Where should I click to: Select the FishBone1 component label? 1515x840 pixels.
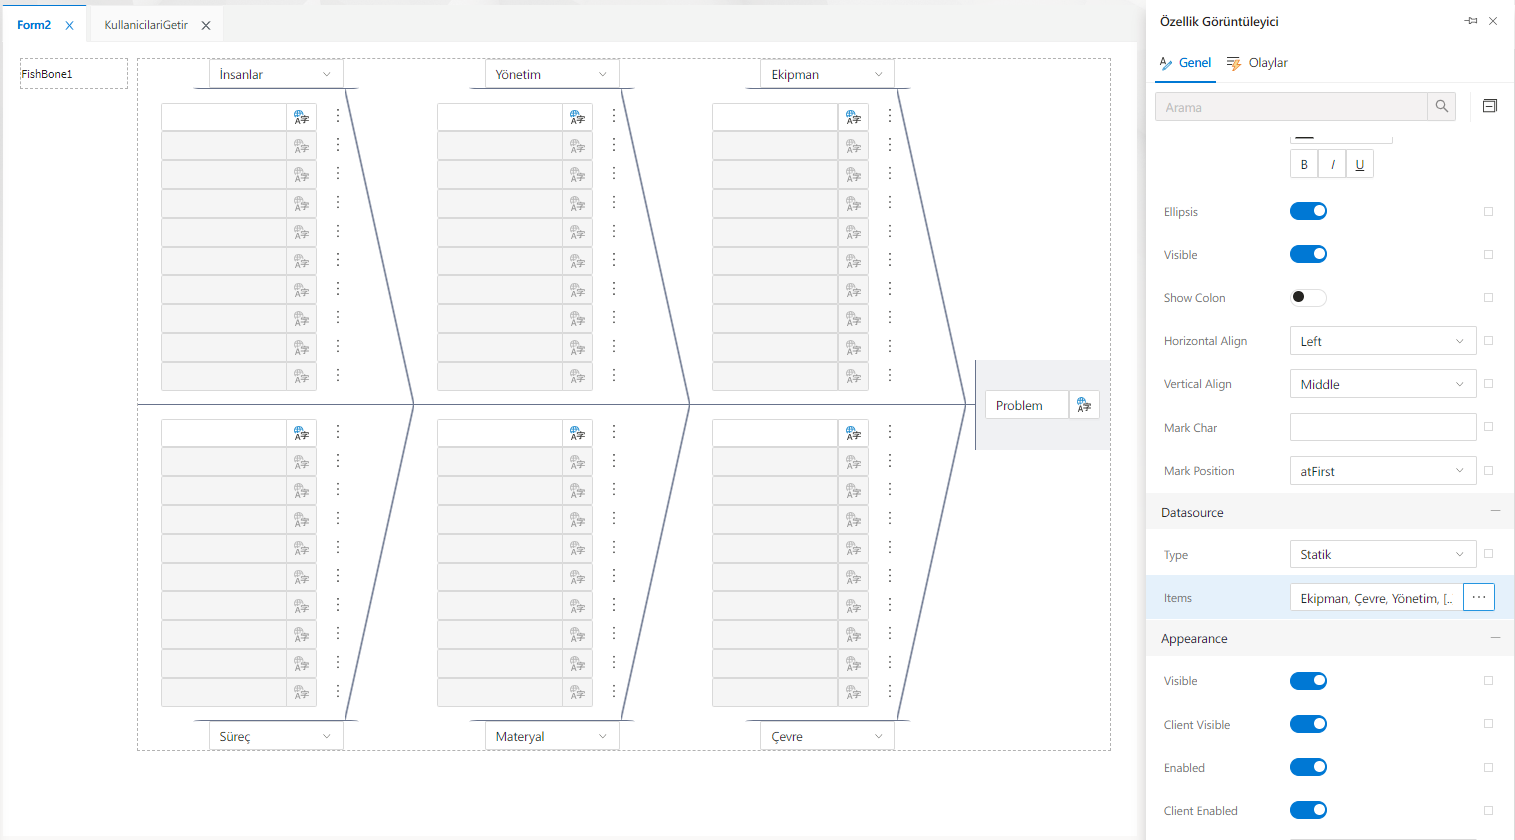pos(73,74)
